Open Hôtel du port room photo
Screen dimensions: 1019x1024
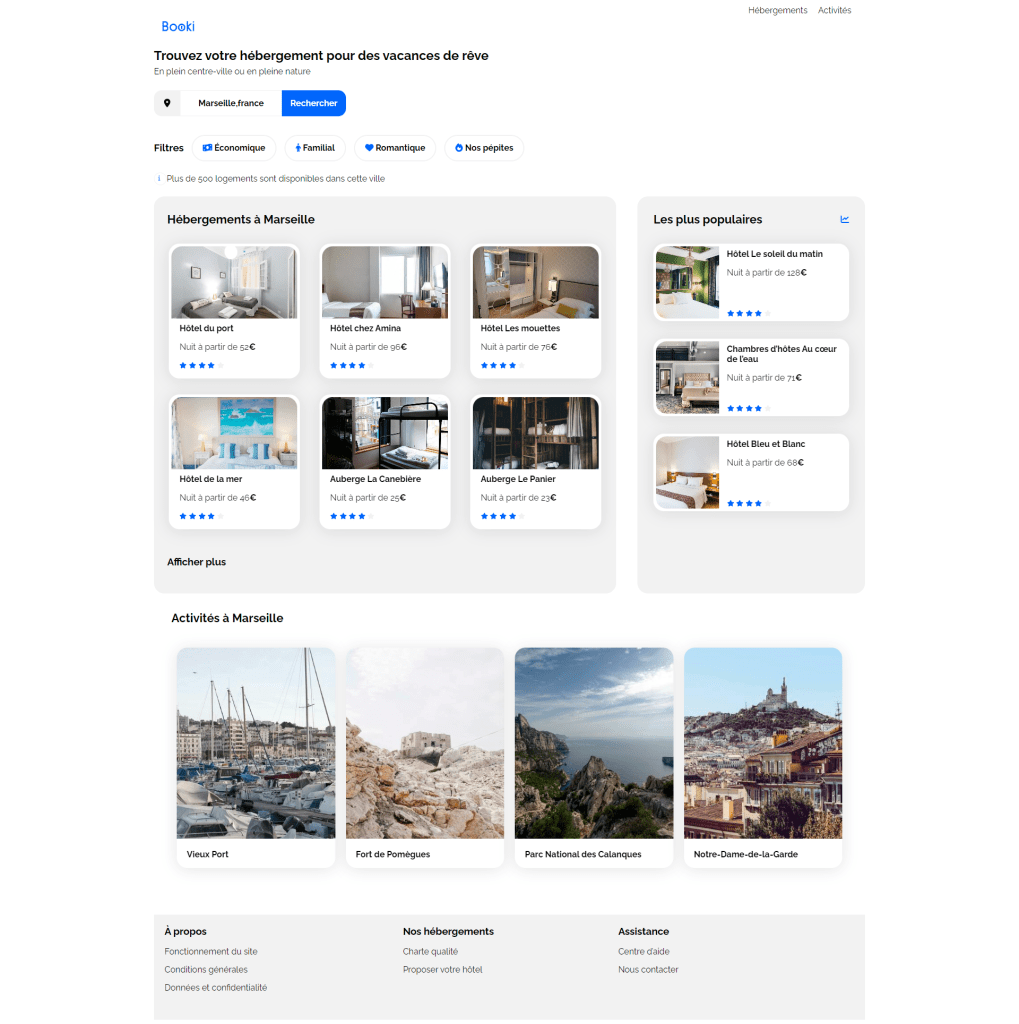[234, 282]
